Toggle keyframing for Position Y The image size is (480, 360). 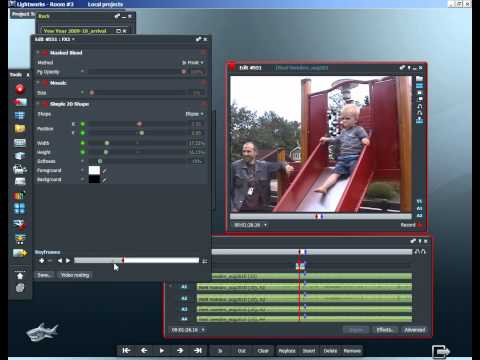coord(83,133)
